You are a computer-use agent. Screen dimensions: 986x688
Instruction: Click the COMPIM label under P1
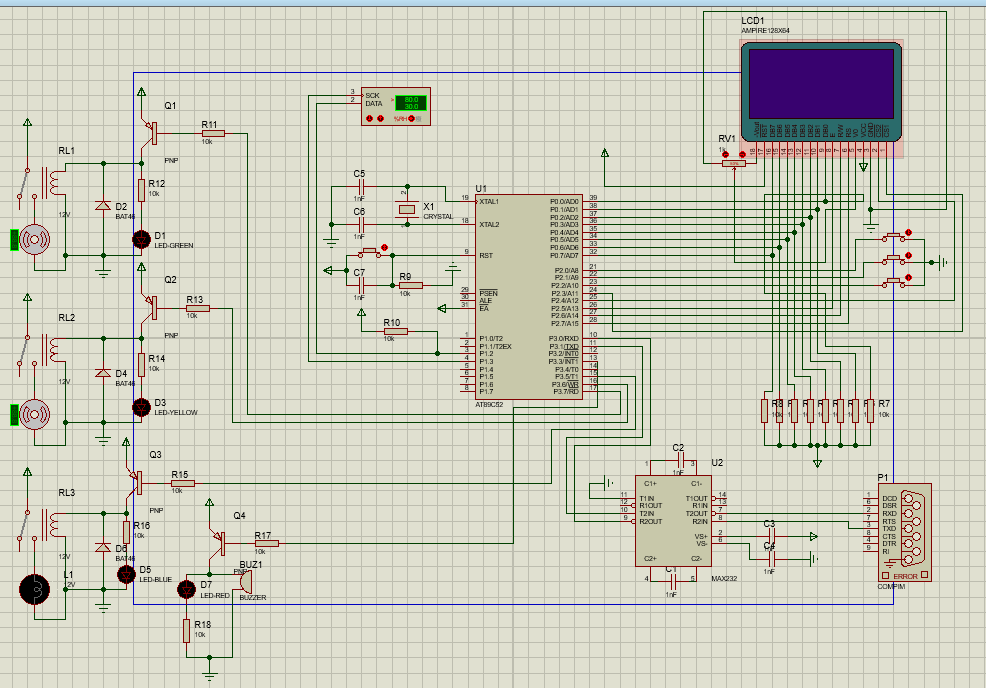click(x=892, y=586)
